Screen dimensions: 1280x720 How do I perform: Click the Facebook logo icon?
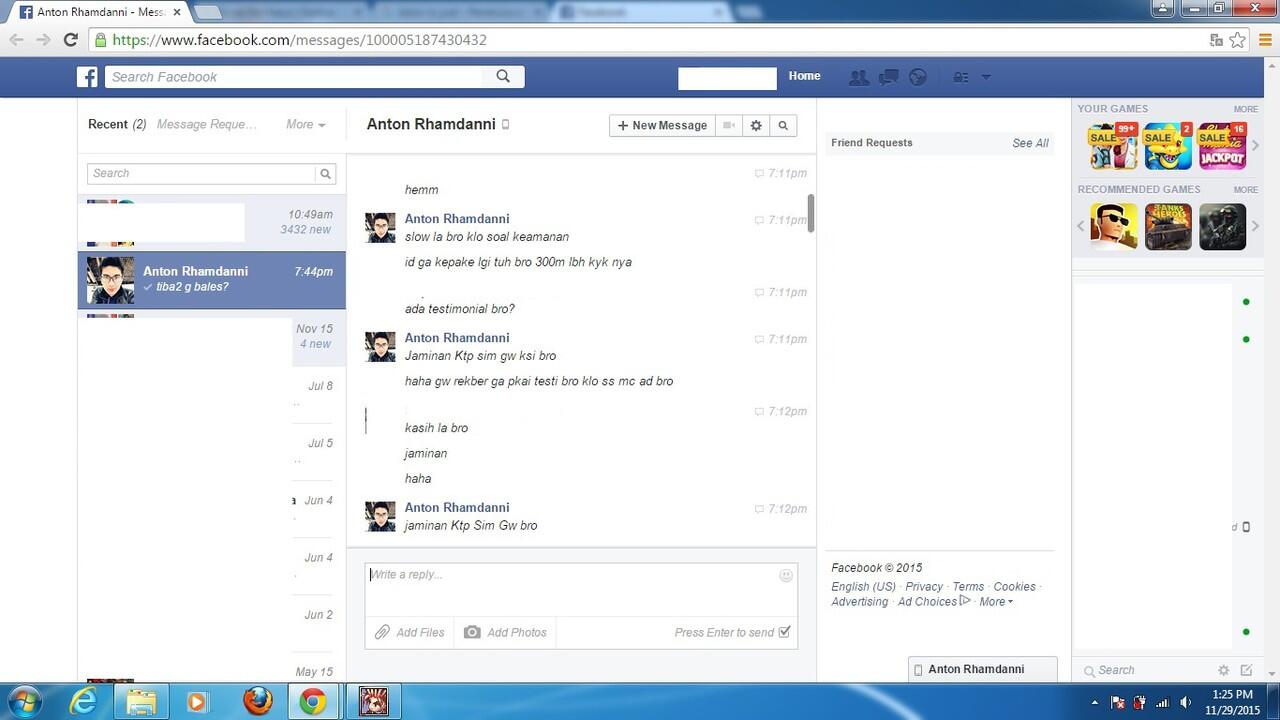pos(88,77)
